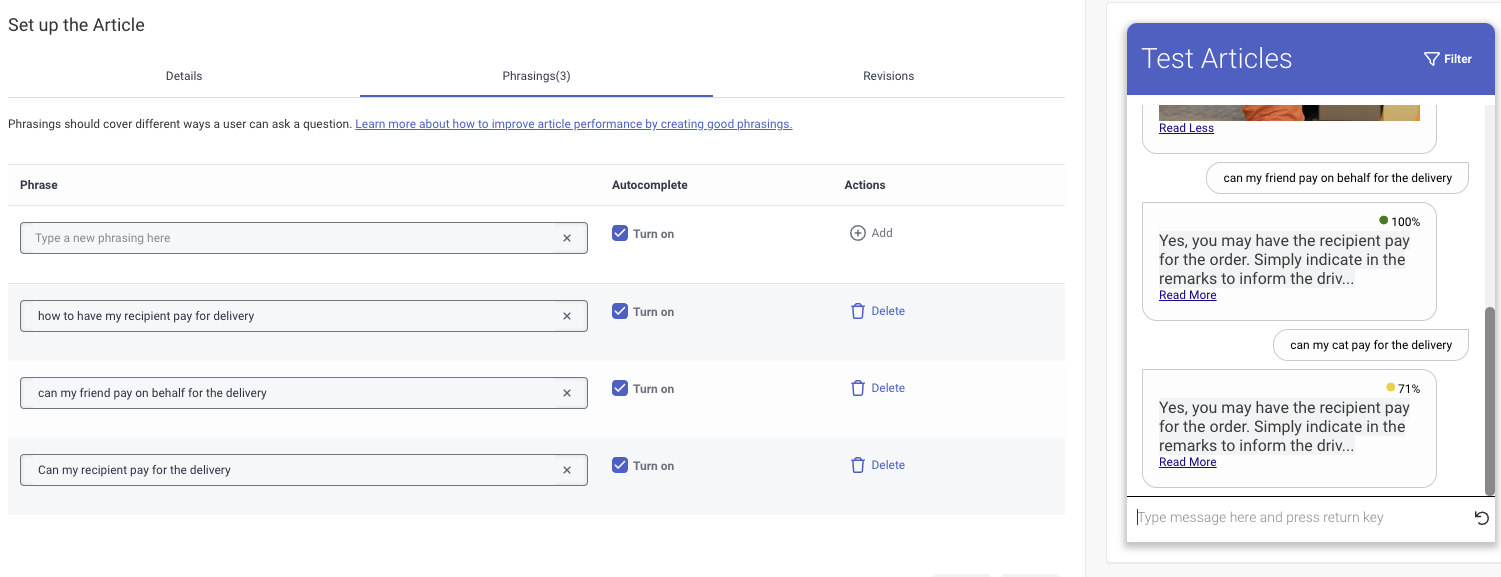
Task: Click trash icon for 'Can my recipient pay' phrase
Action: point(857,465)
